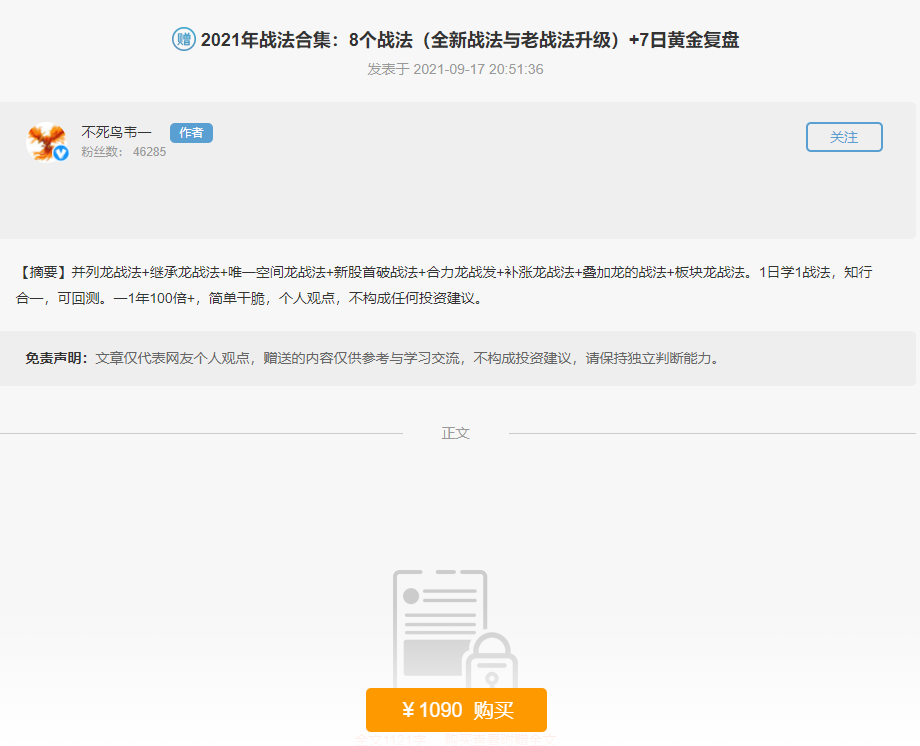Click the 作者 author badge label
Viewport: 920px width, 746px height.
[190, 131]
